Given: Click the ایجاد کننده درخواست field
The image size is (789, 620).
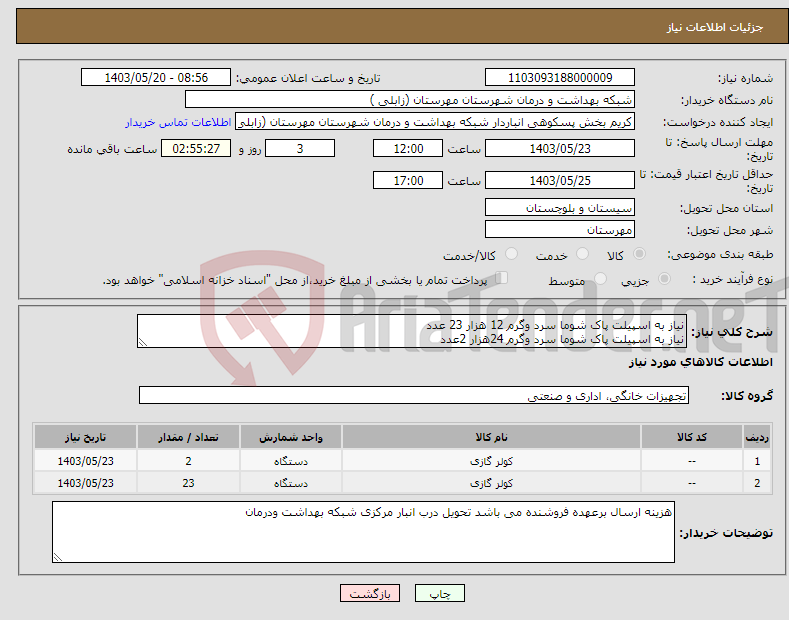Looking at the screenshot, I should tap(435, 122).
